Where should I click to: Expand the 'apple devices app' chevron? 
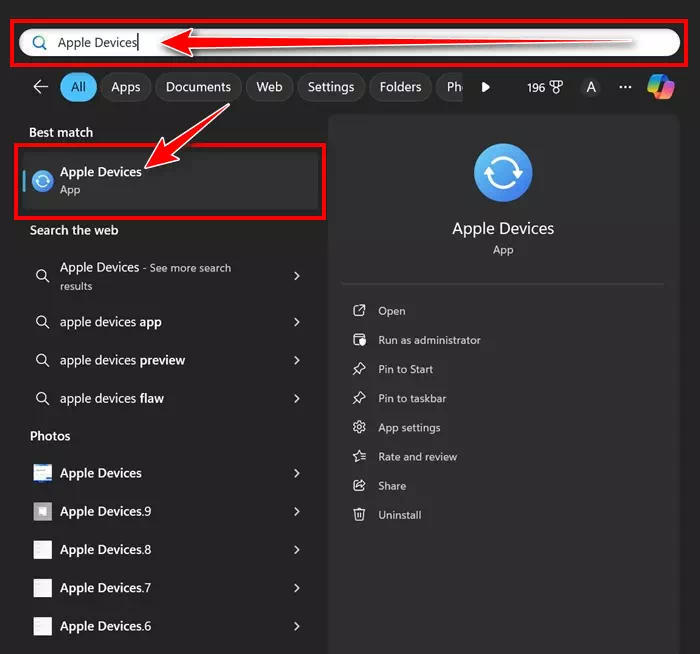click(297, 322)
